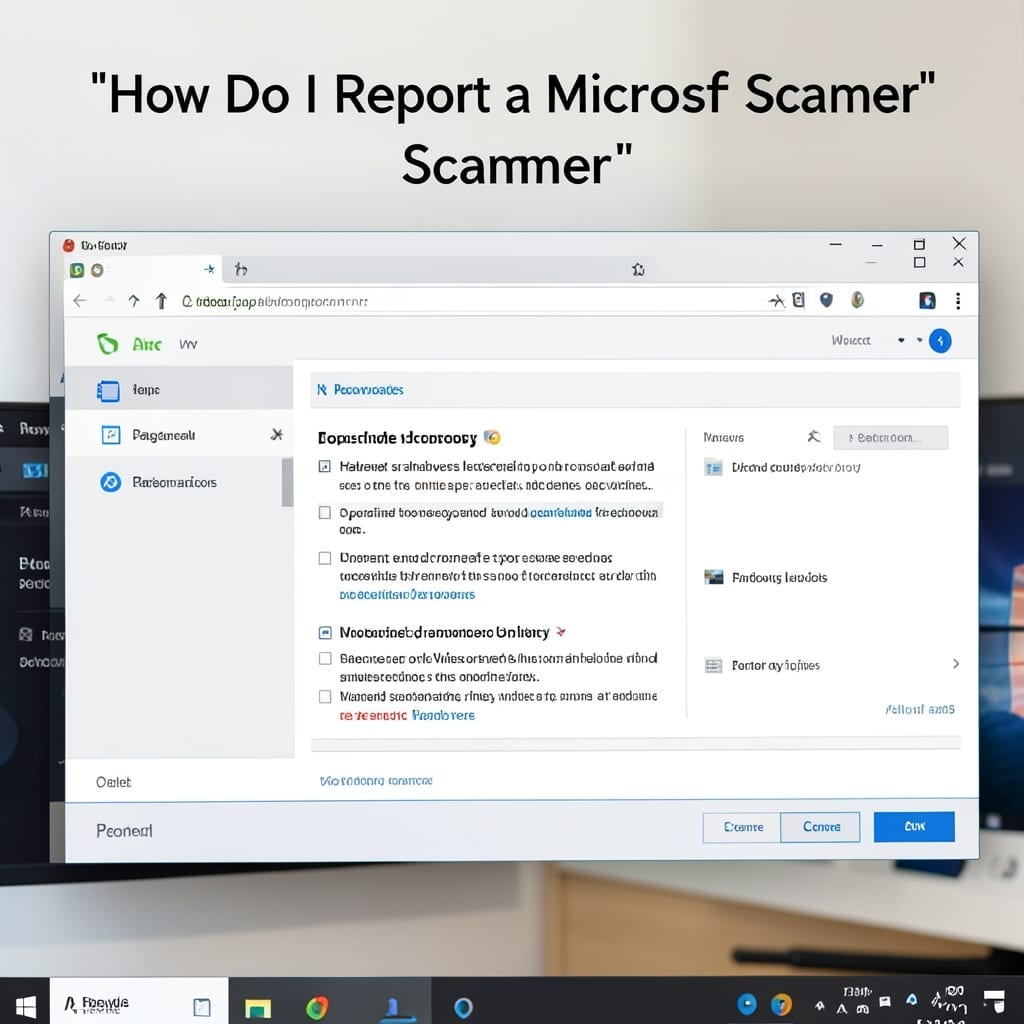Click the blue link under the Dnenent paragraph
1024x1024 pixels.
[407, 595]
